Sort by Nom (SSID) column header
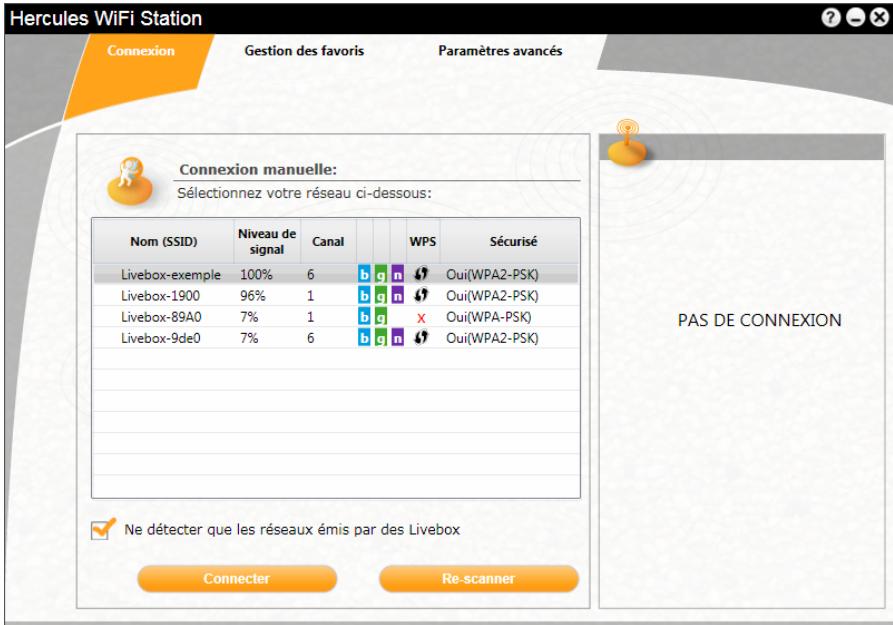 click(163, 242)
